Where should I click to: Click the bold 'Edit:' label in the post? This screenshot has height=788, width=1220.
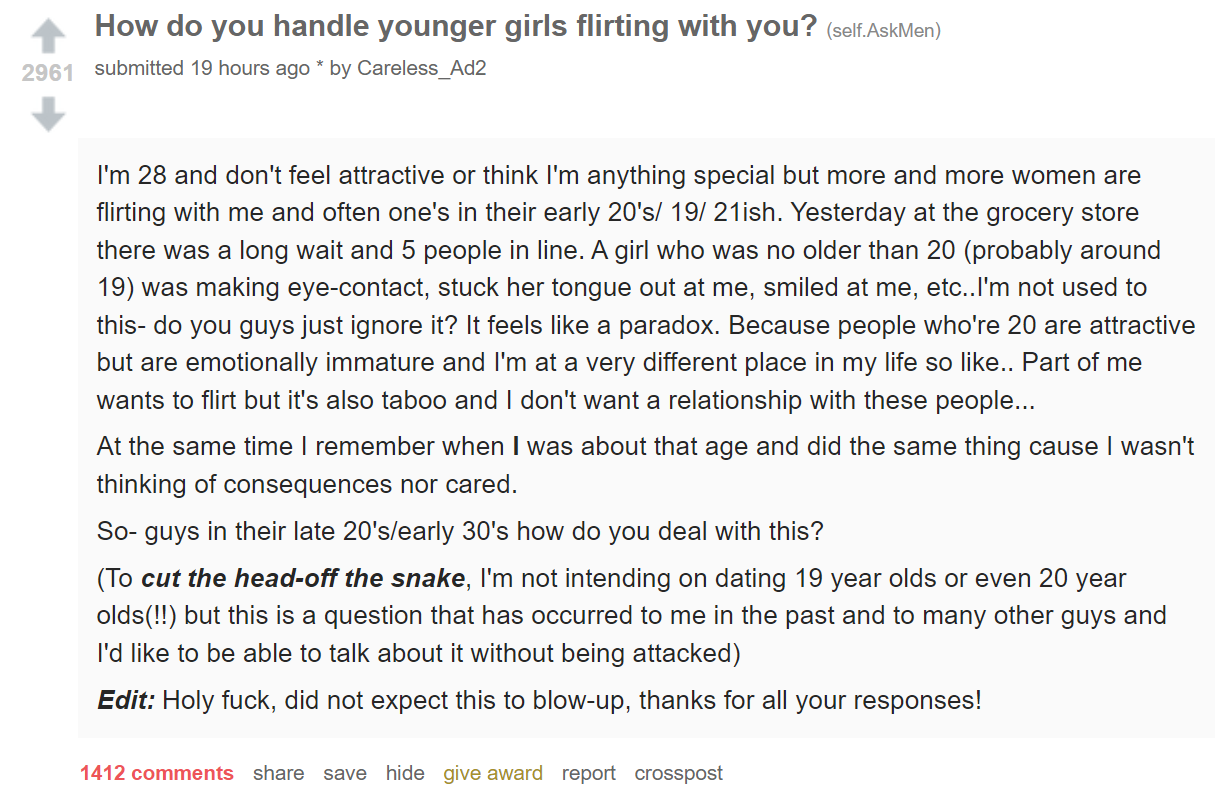pyautogui.click(x=126, y=699)
